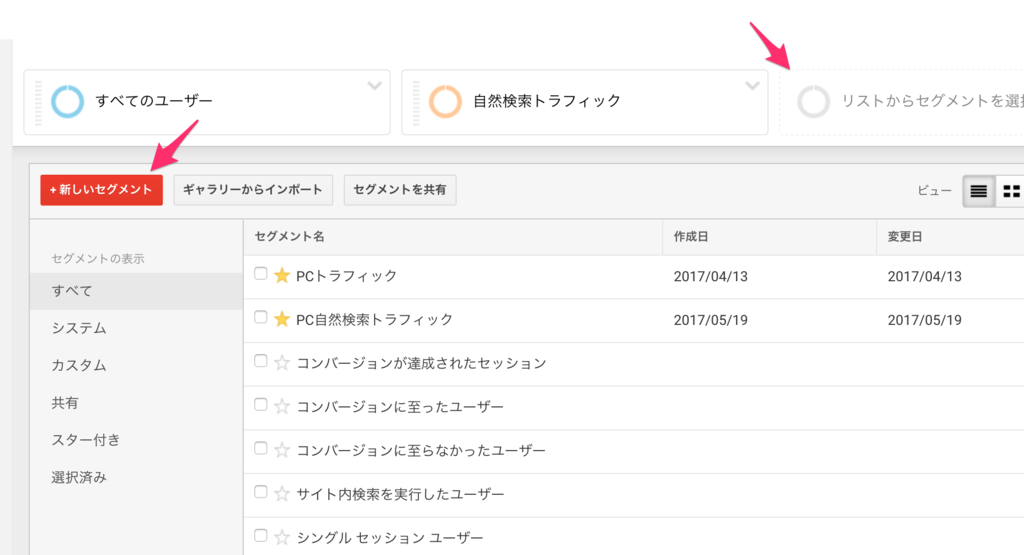Check コンバージョンに至ったユーザー checkbox
Image resolution: width=1024 pixels, height=555 pixels.
point(261,405)
